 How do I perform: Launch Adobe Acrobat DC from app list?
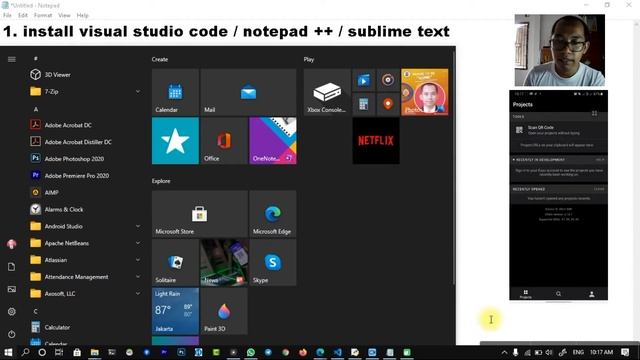(x=68, y=125)
